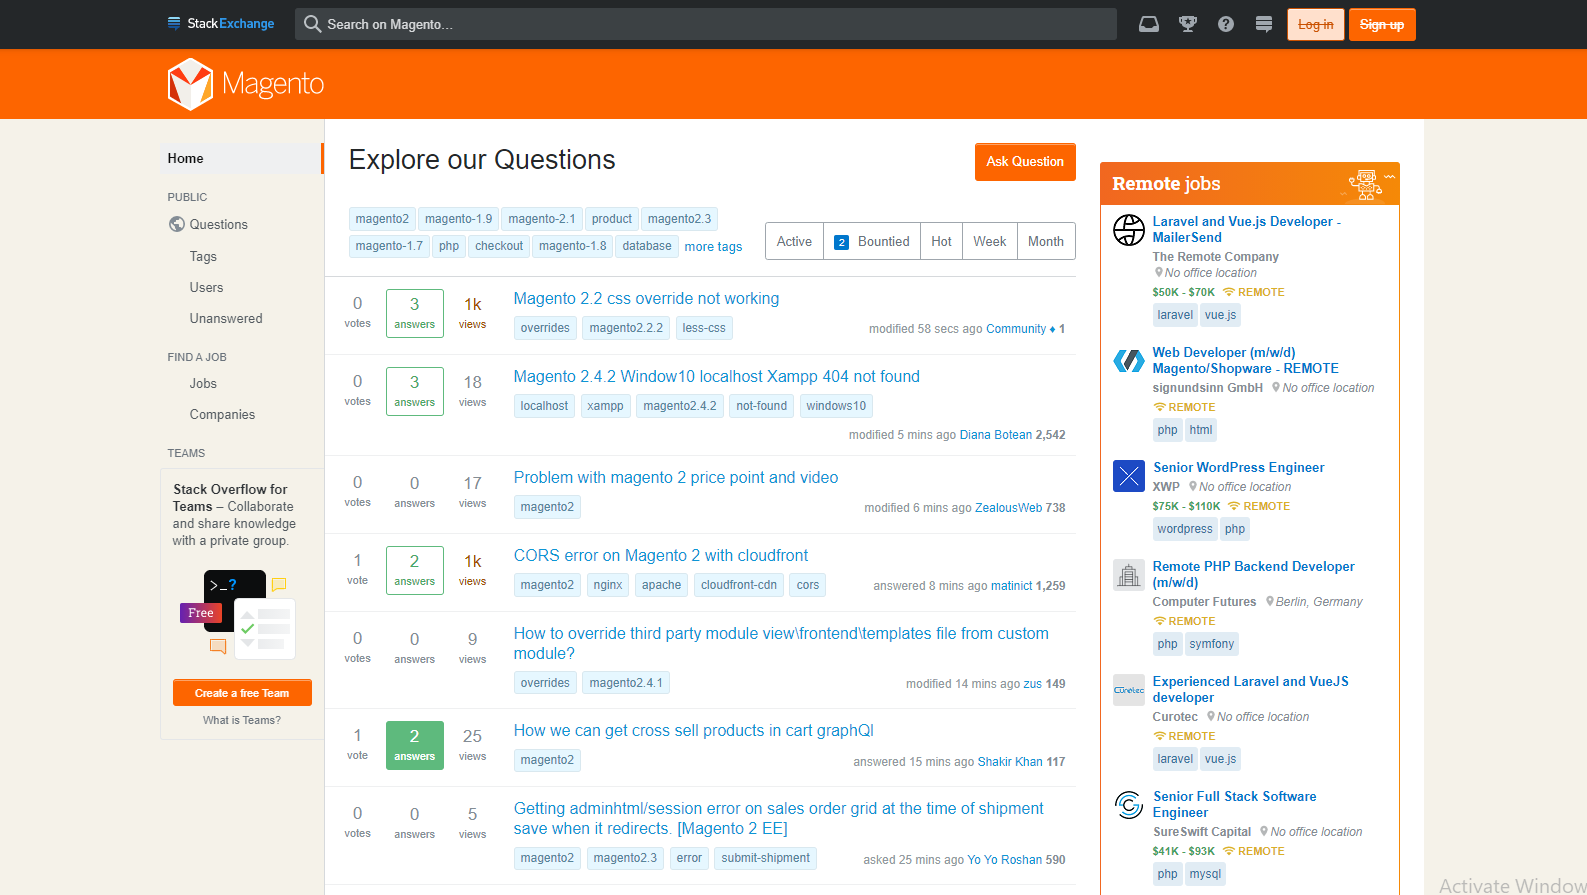Click the Remote jobs robot illustration
1587x895 pixels.
[1368, 184]
